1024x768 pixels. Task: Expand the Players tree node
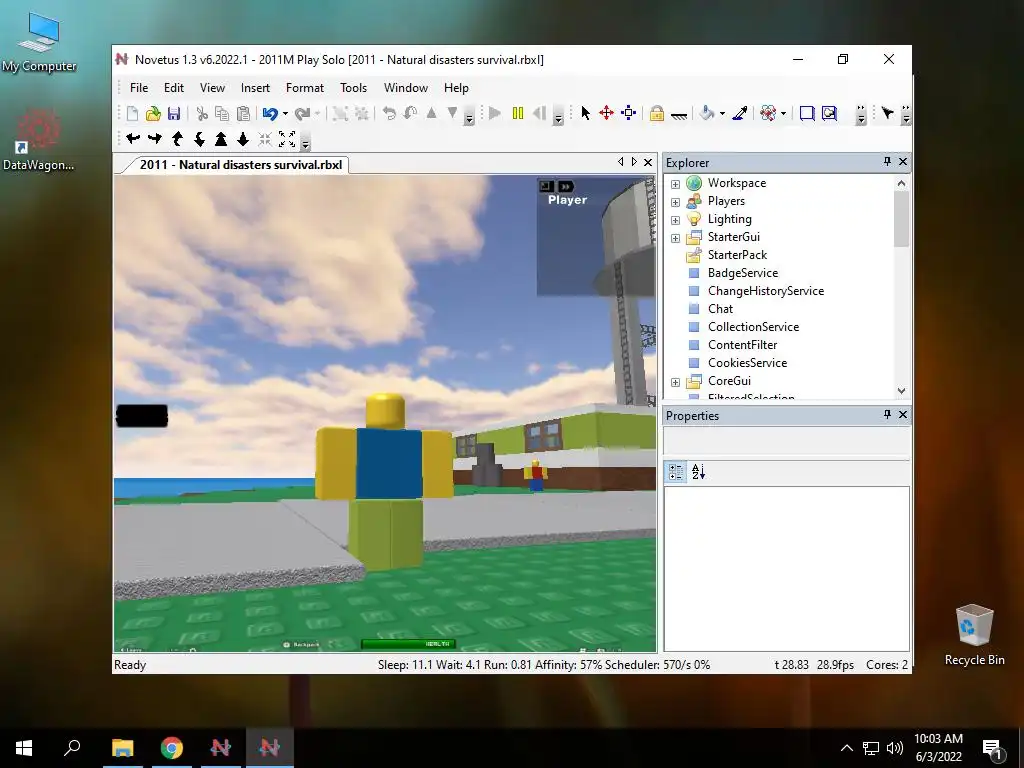point(675,202)
